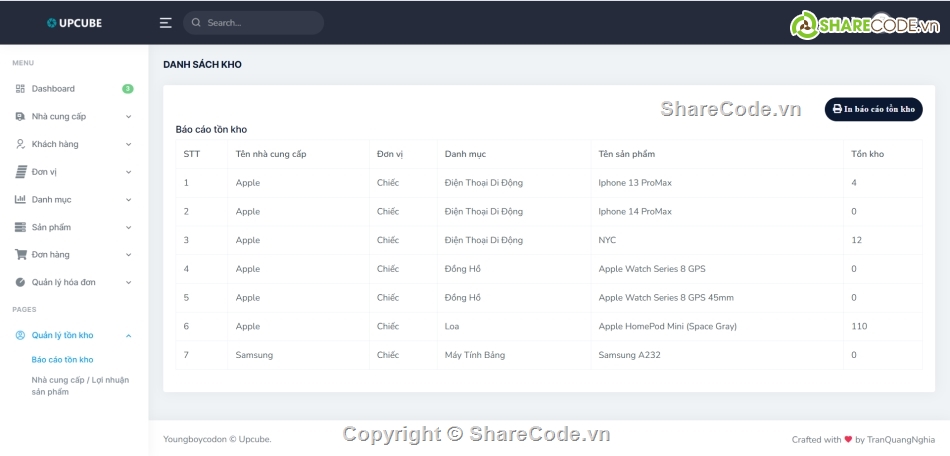Expand Nhà cung cấp chevron

click(128, 117)
